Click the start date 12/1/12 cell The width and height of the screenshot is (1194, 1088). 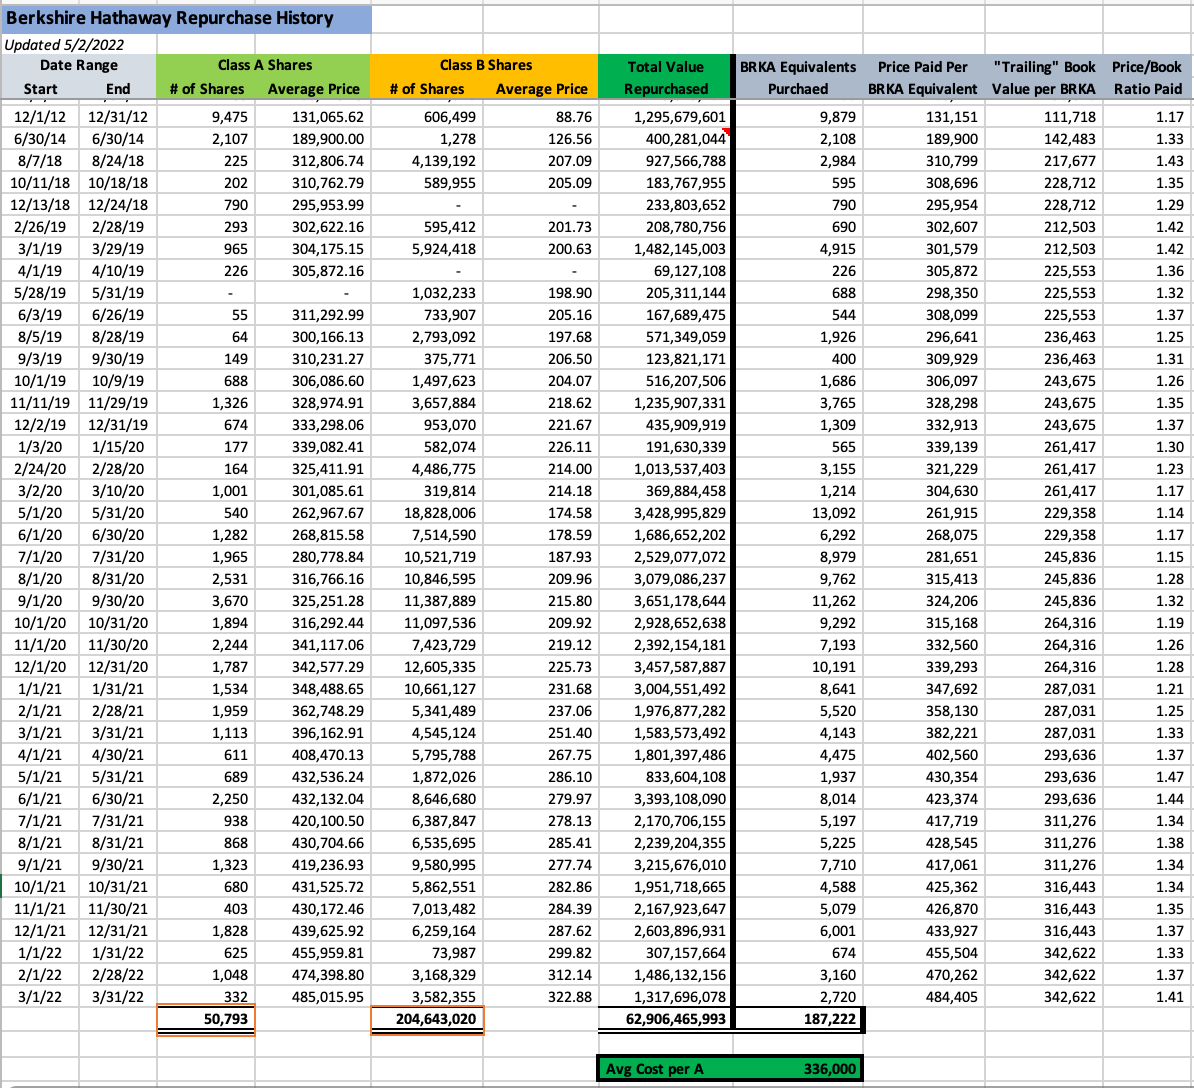click(40, 117)
